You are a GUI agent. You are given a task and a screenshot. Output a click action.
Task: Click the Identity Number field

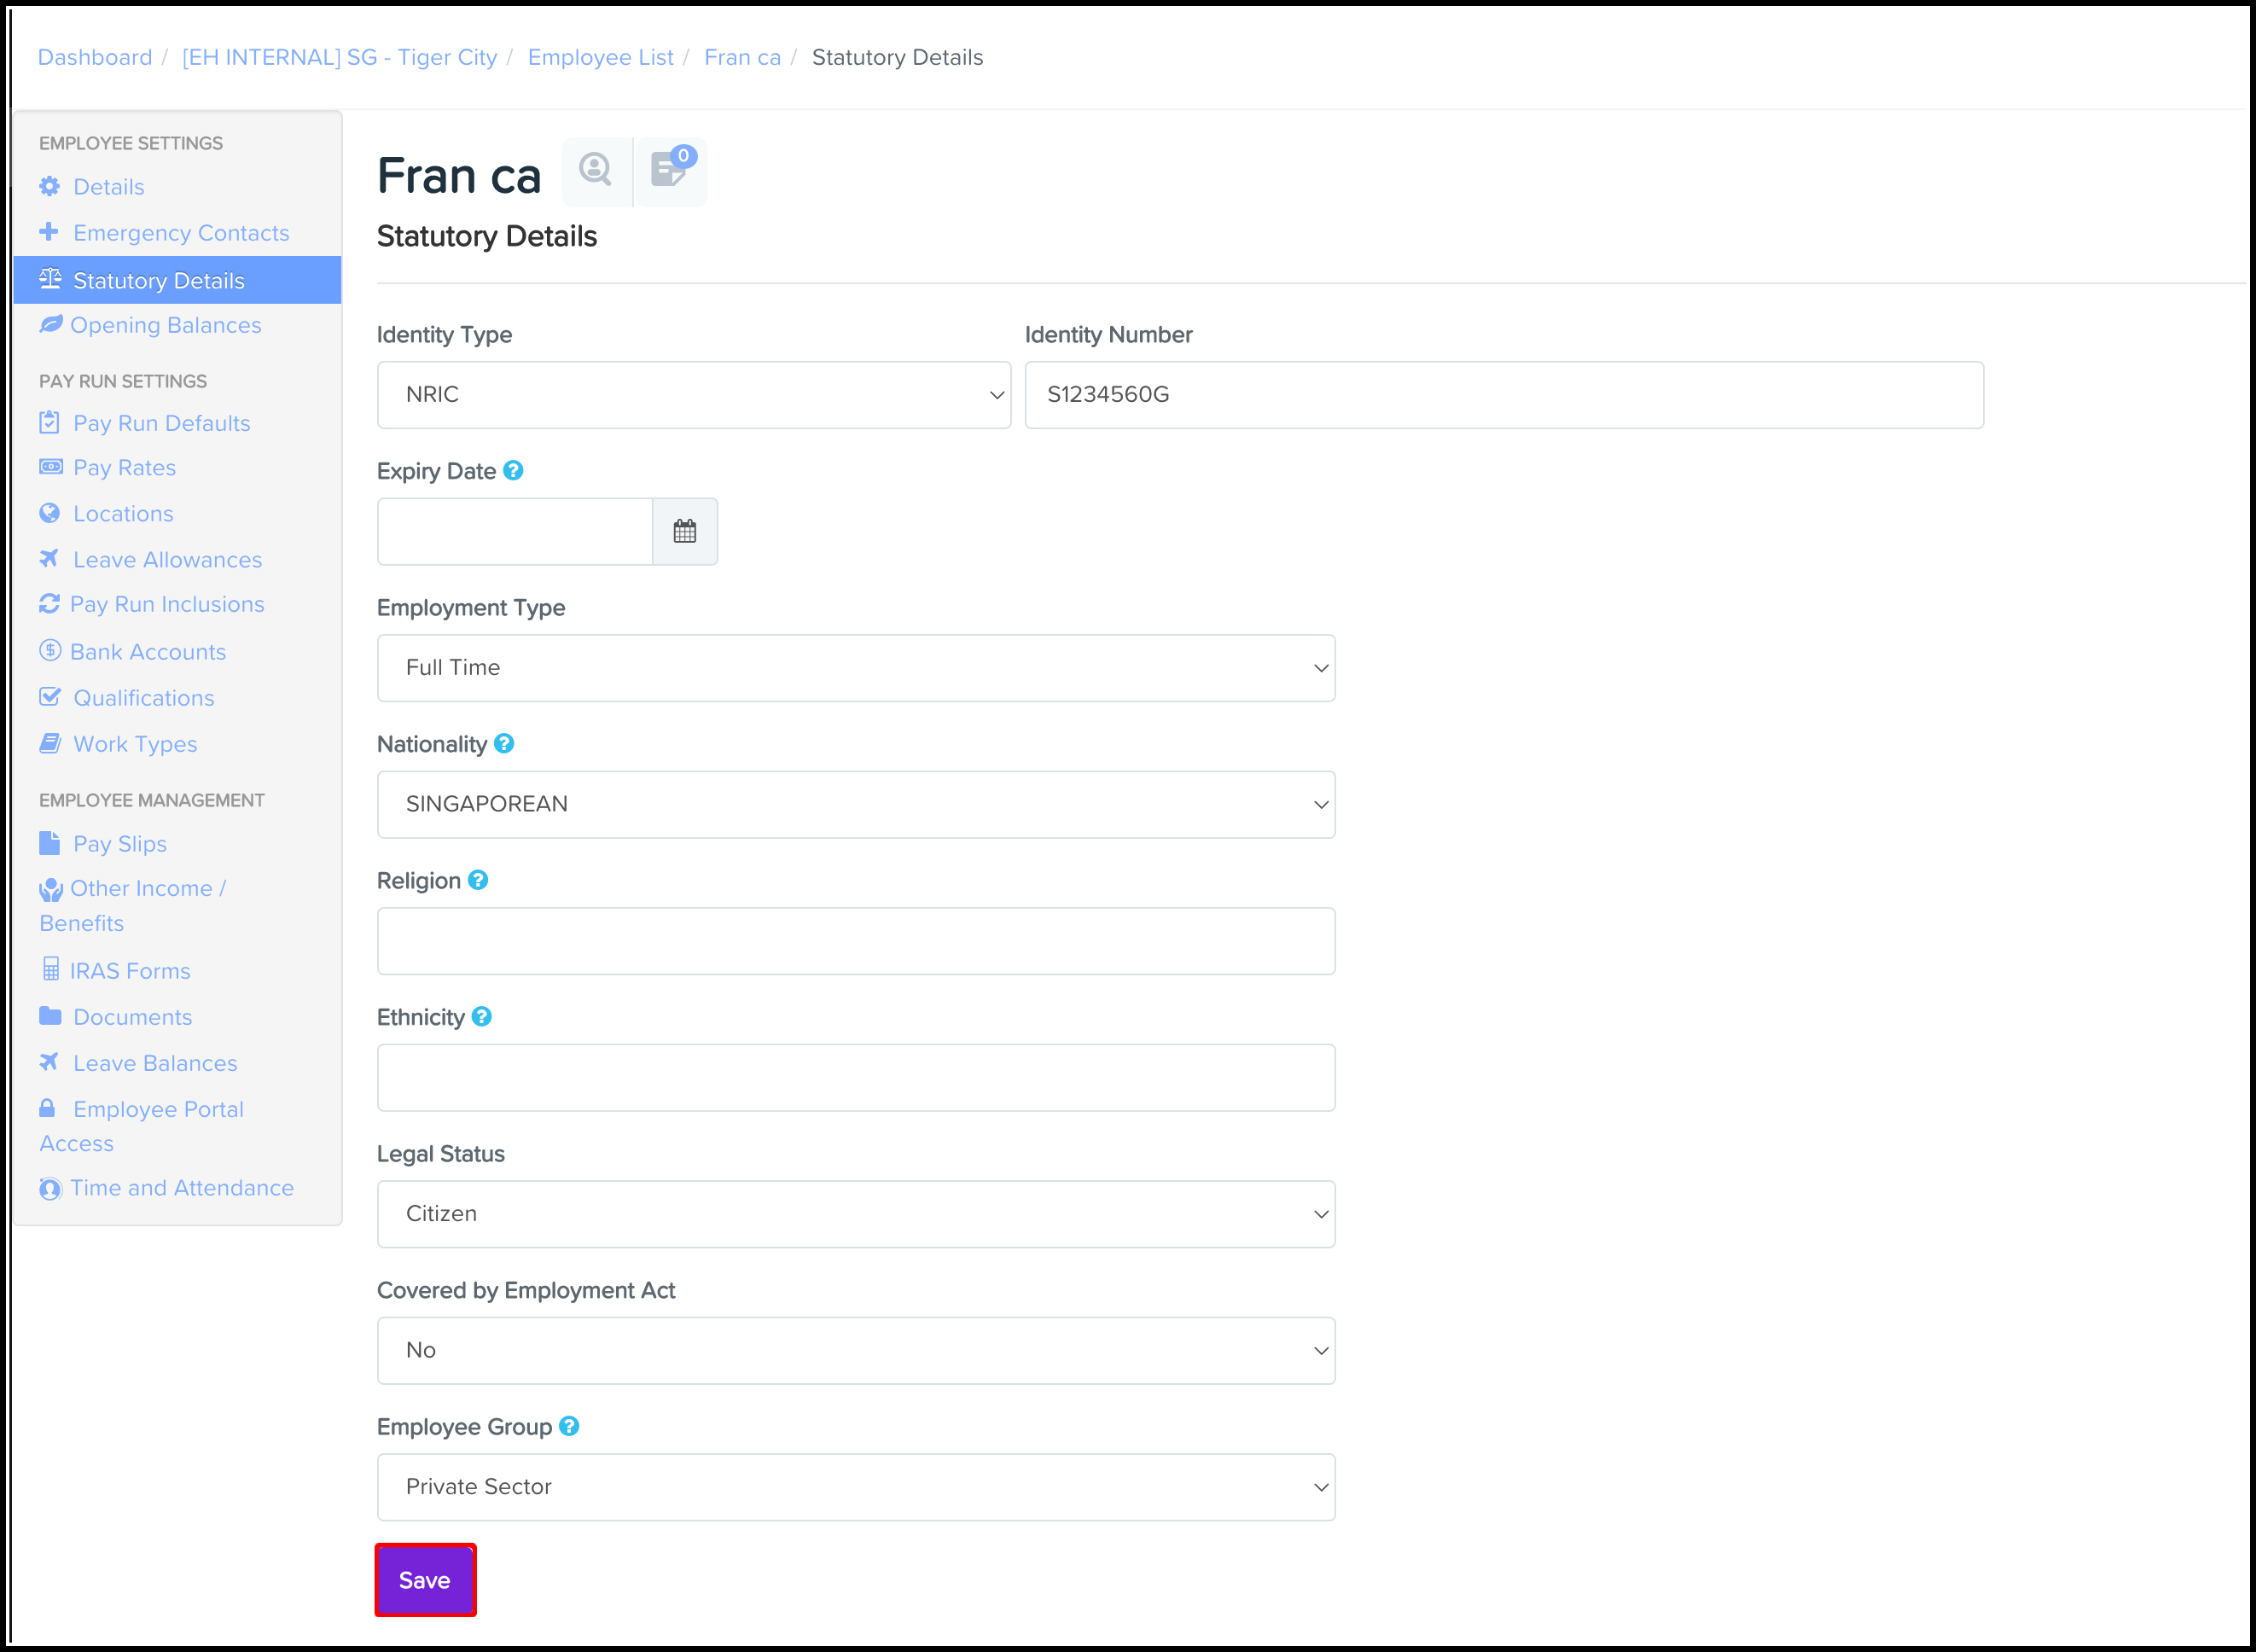coord(1504,395)
